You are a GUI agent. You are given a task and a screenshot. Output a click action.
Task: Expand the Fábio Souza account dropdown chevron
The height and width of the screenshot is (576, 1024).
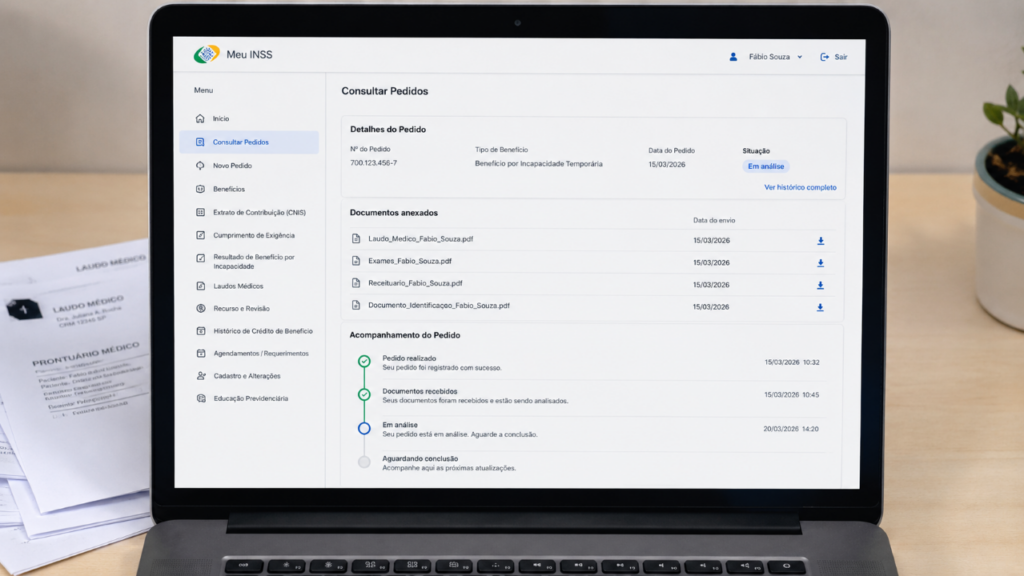point(799,57)
